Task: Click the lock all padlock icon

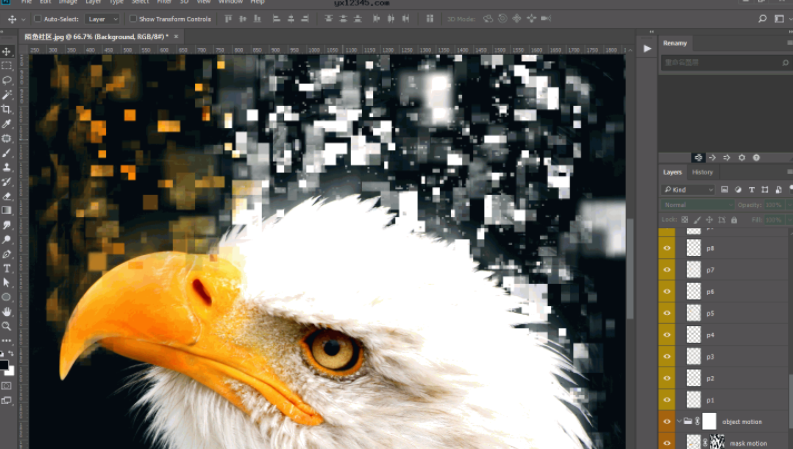Action: tap(734, 220)
